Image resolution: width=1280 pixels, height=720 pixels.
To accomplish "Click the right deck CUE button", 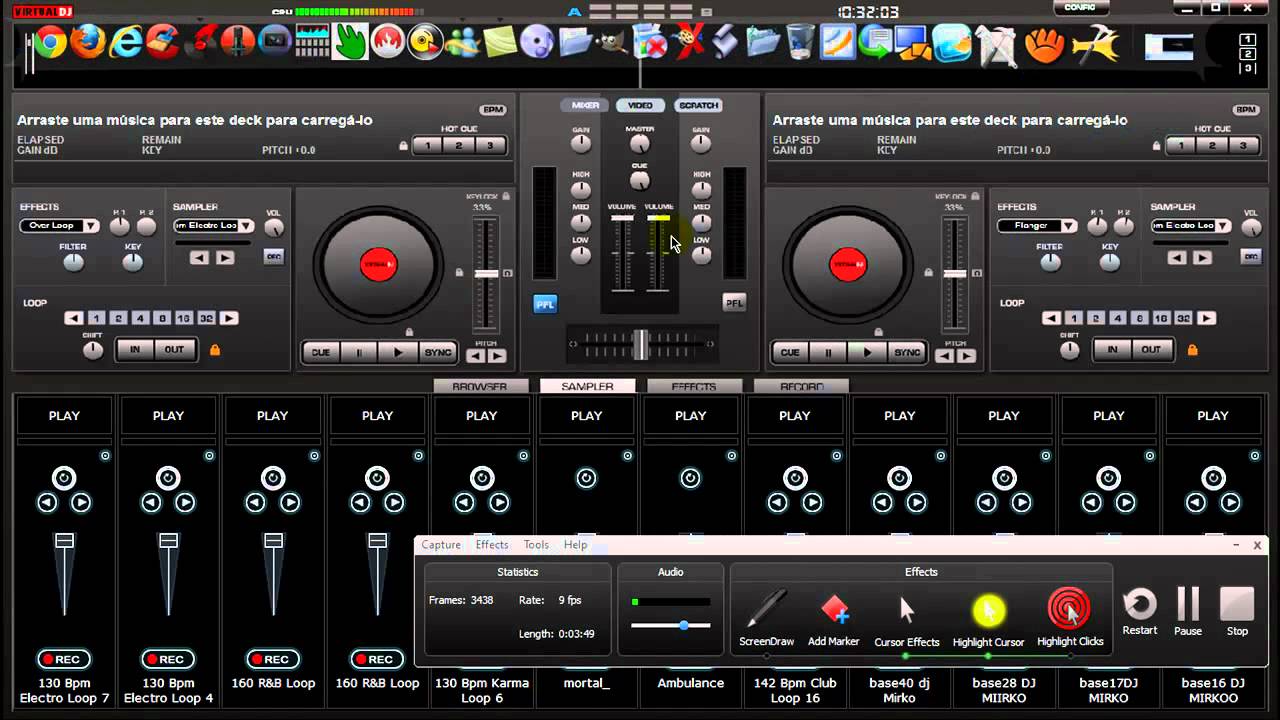I will [x=790, y=352].
